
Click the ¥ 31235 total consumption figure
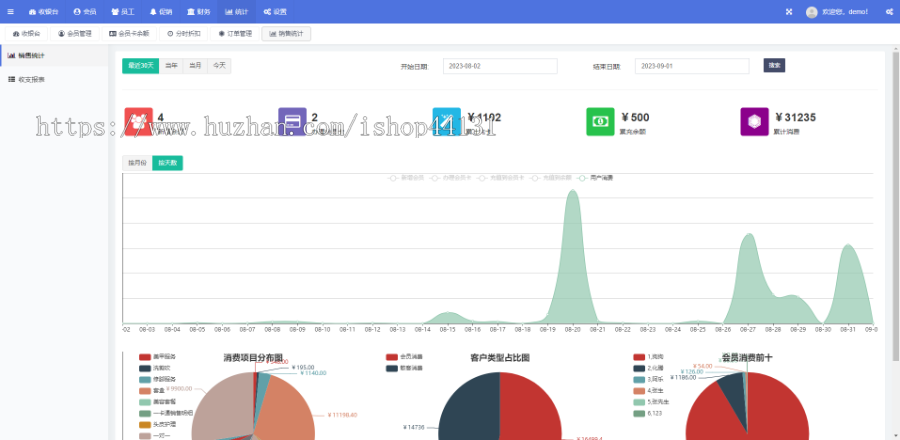(x=795, y=118)
